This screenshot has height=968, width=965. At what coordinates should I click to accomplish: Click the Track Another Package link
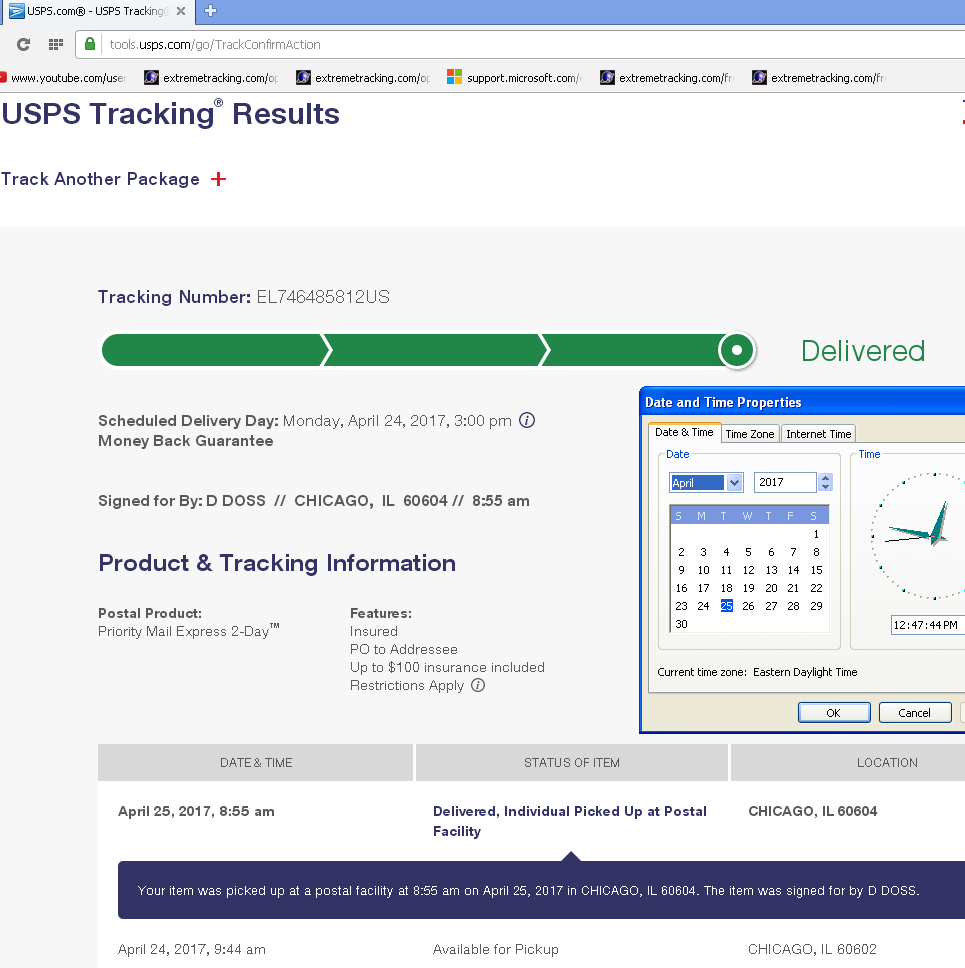pos(101,179)
